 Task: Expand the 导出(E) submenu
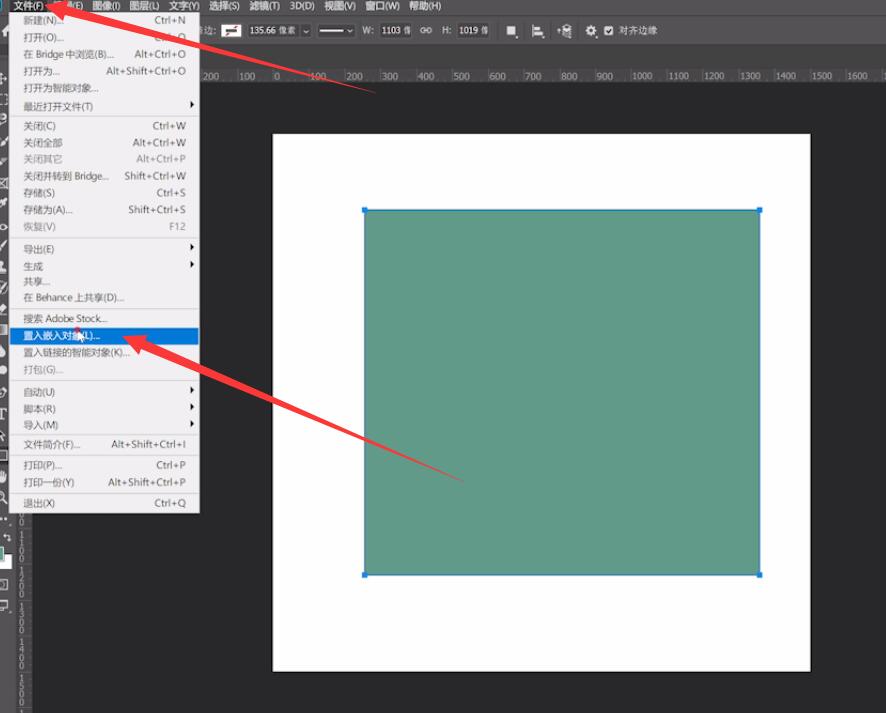105,249
